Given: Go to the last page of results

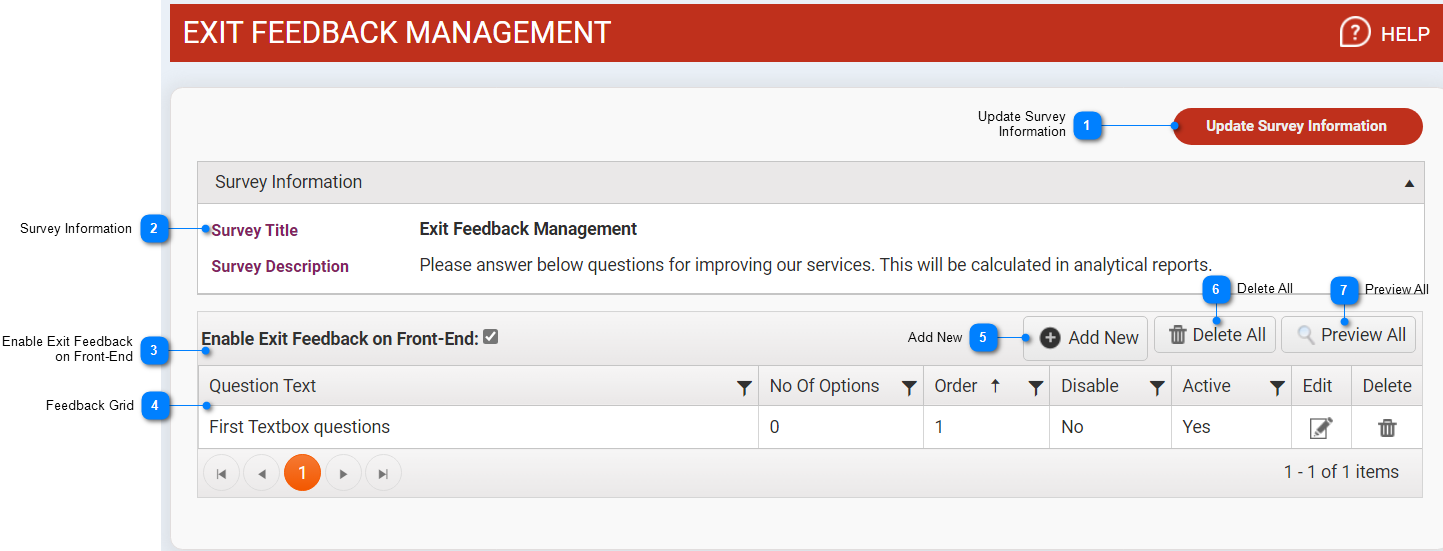Looking at the screenshot, I should click(x=383, y=473).
